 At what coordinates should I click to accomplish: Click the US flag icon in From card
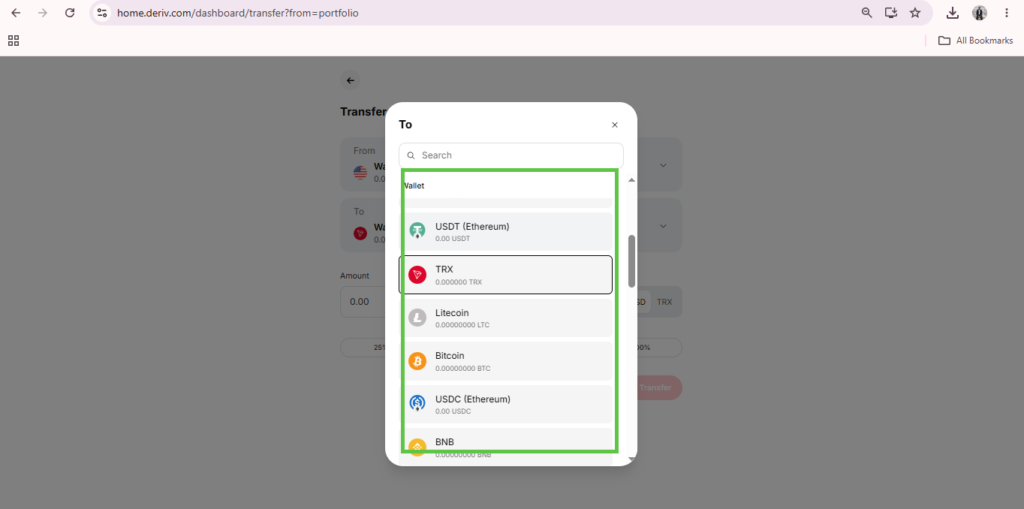(x=360, y=172)
